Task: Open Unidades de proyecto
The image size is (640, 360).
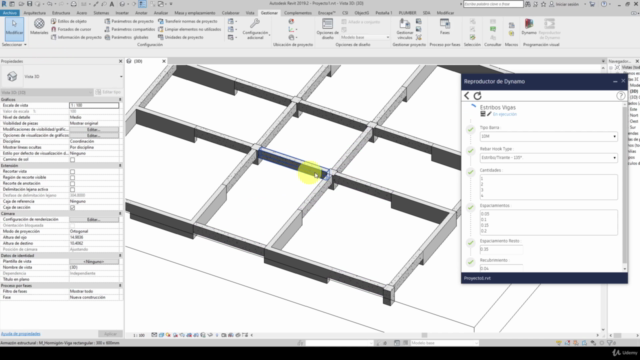Action: (180, 37)
